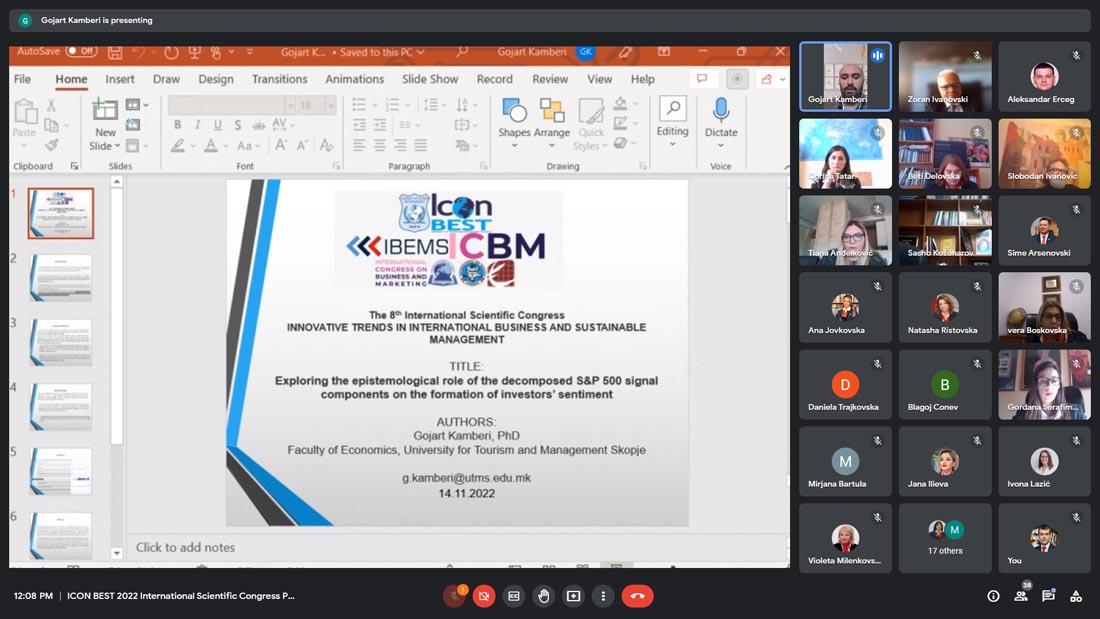Click the Numbering list icon
1100x619 pixels.
click(x=392, y=105)
